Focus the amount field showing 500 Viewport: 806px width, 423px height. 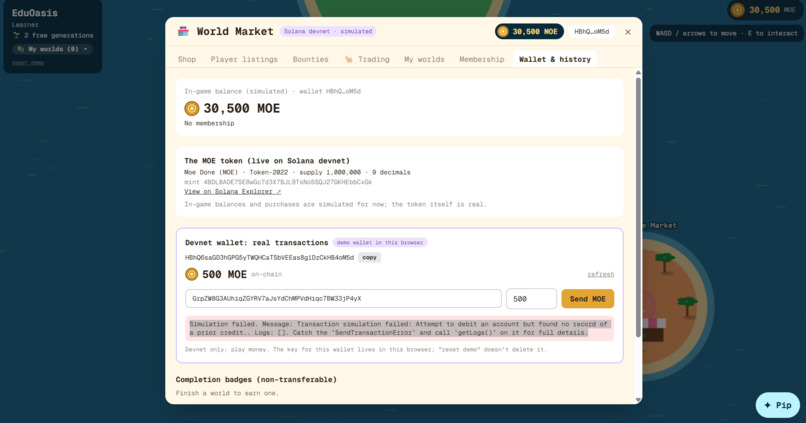coord(531,299)
